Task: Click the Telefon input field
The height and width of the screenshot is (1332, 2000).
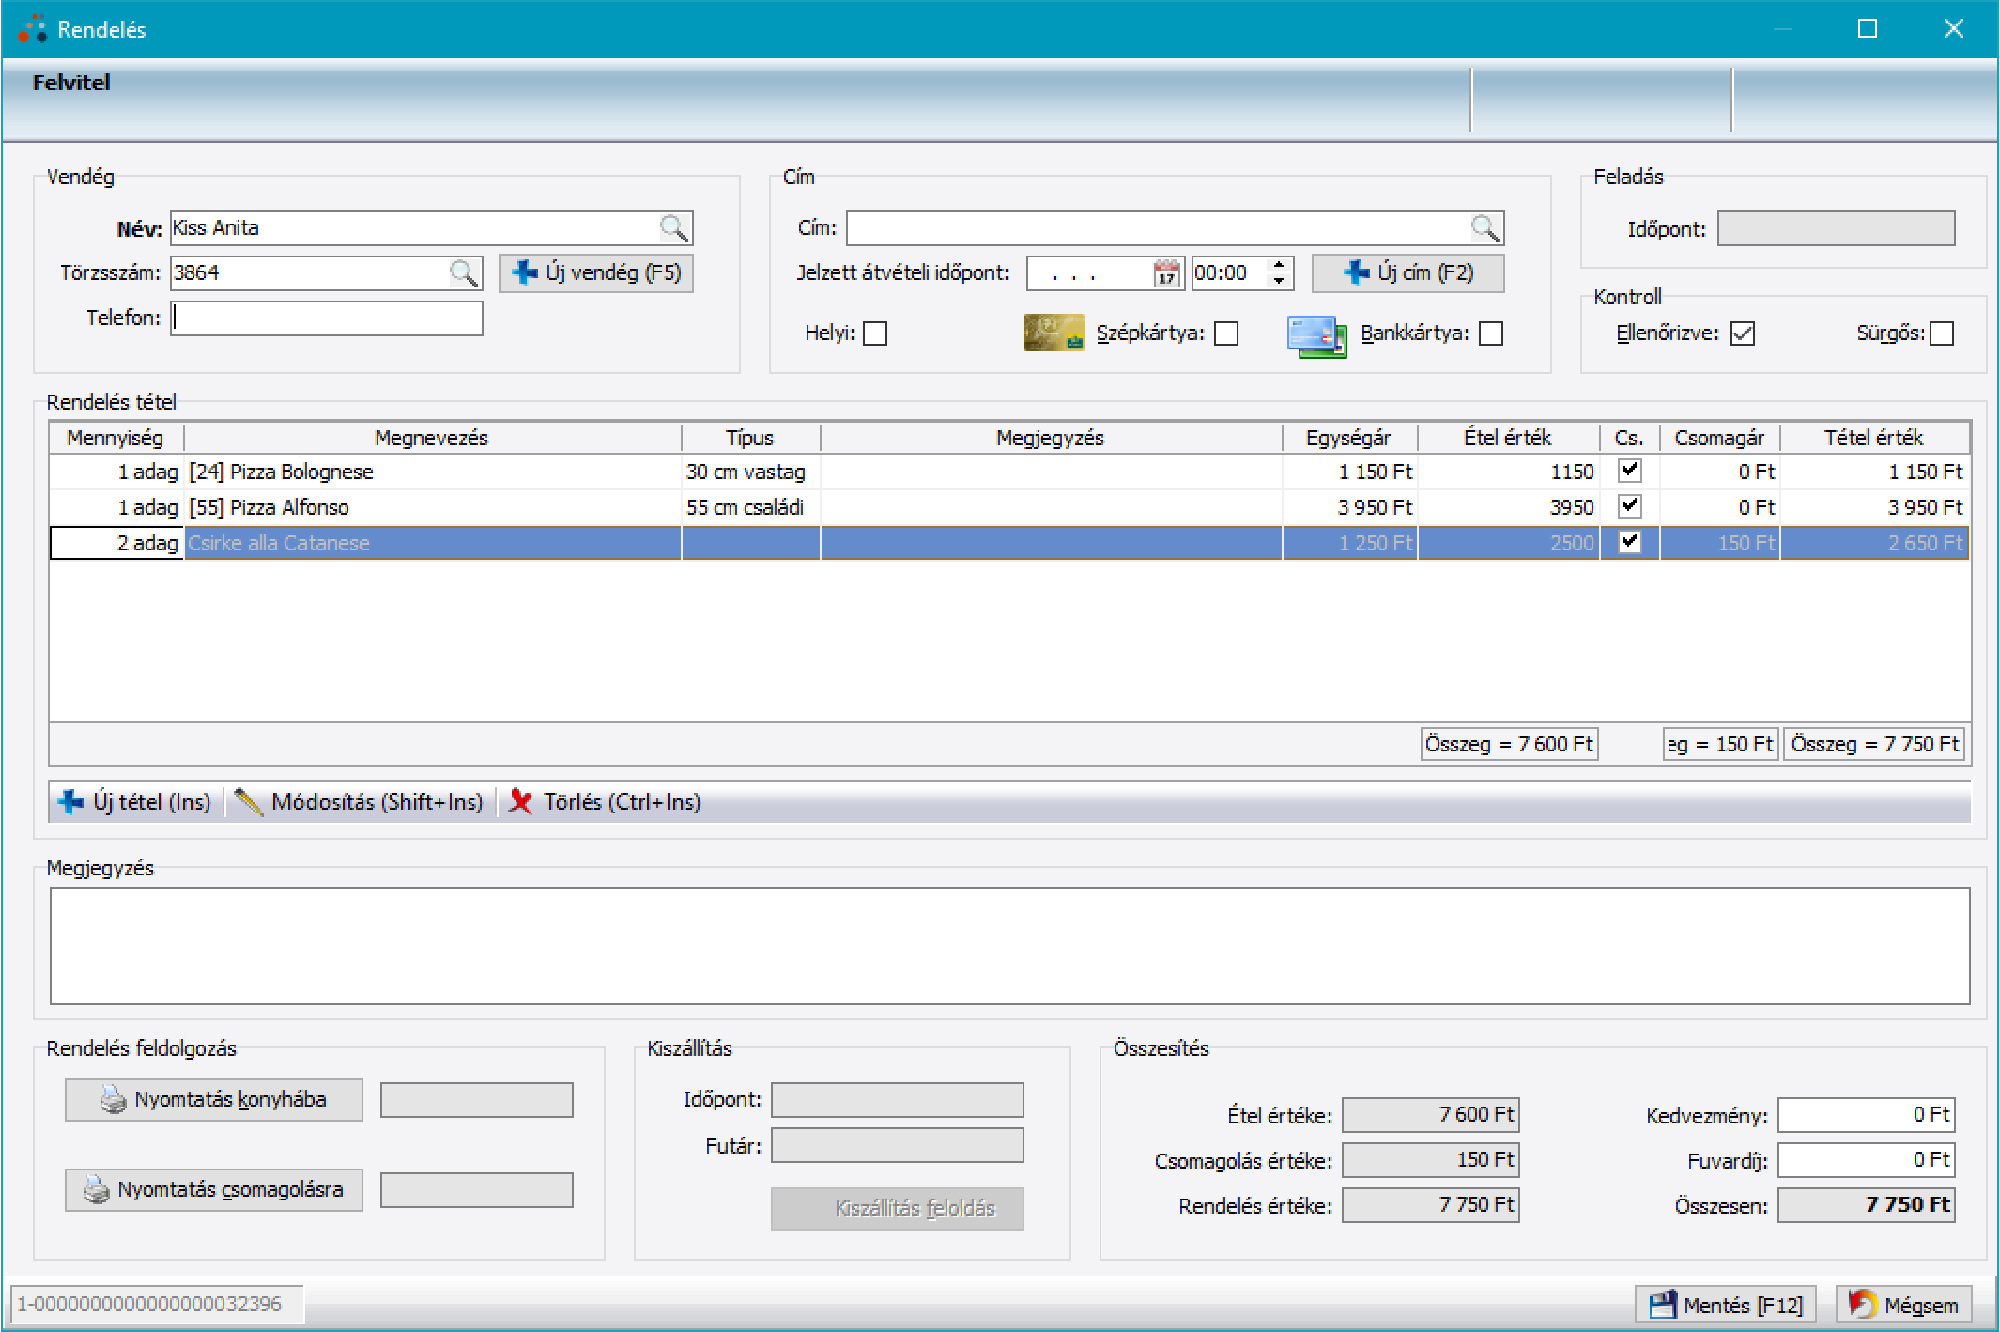Action: point(327,318)
